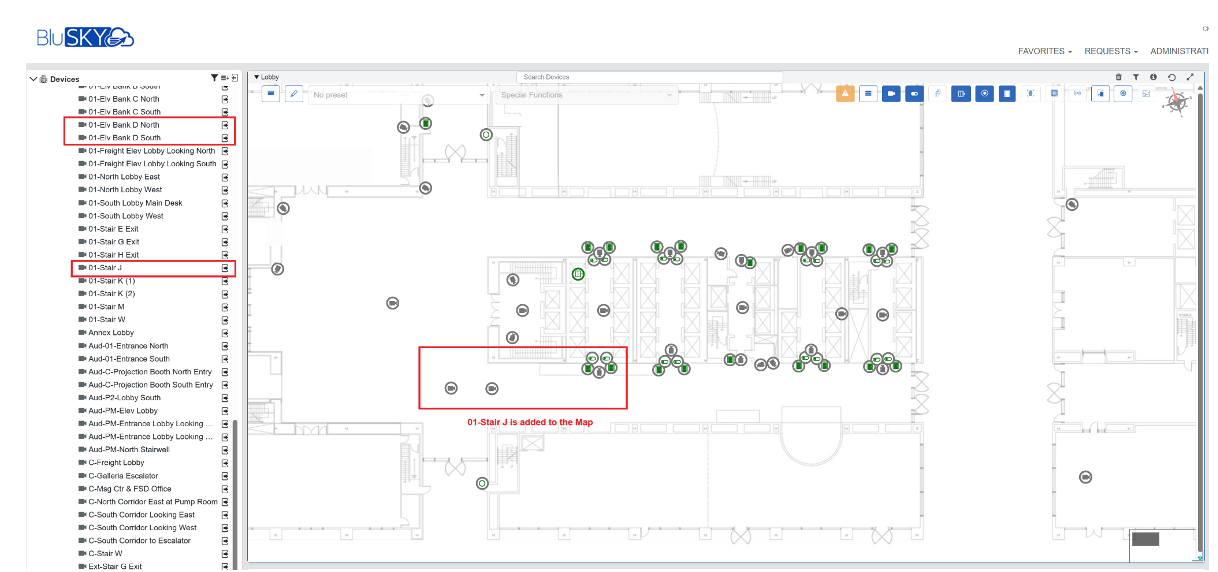1218x572 pixels.
Task: Click the outlined circle target toolbar icon
Action: (1123, 93)
